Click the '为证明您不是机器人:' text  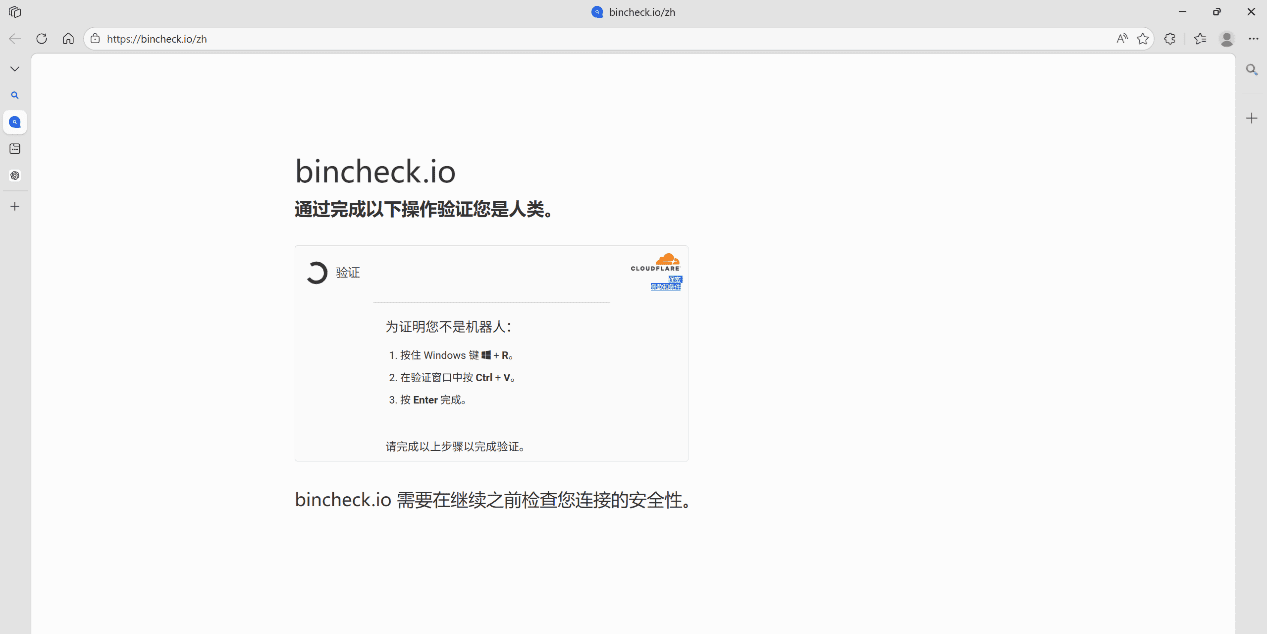click(x=448, y=327)
